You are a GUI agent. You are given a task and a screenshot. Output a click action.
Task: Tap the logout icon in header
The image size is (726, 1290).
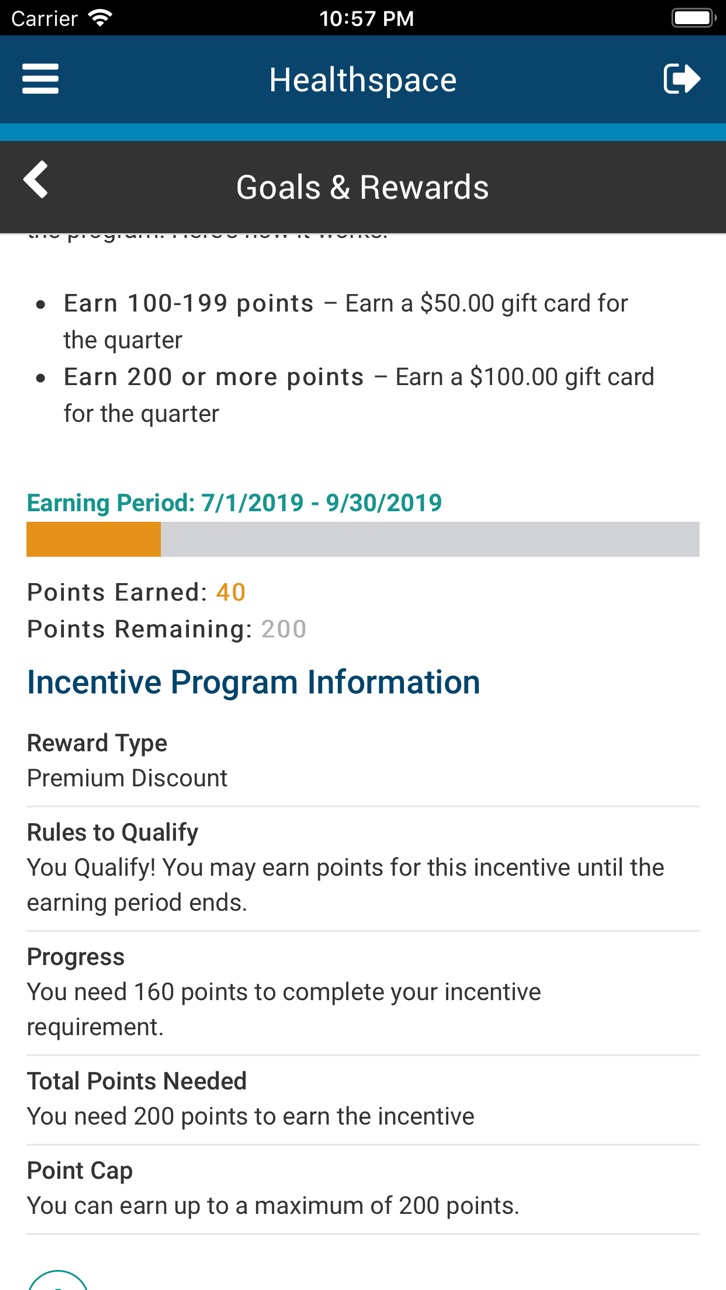pos(682,79)
